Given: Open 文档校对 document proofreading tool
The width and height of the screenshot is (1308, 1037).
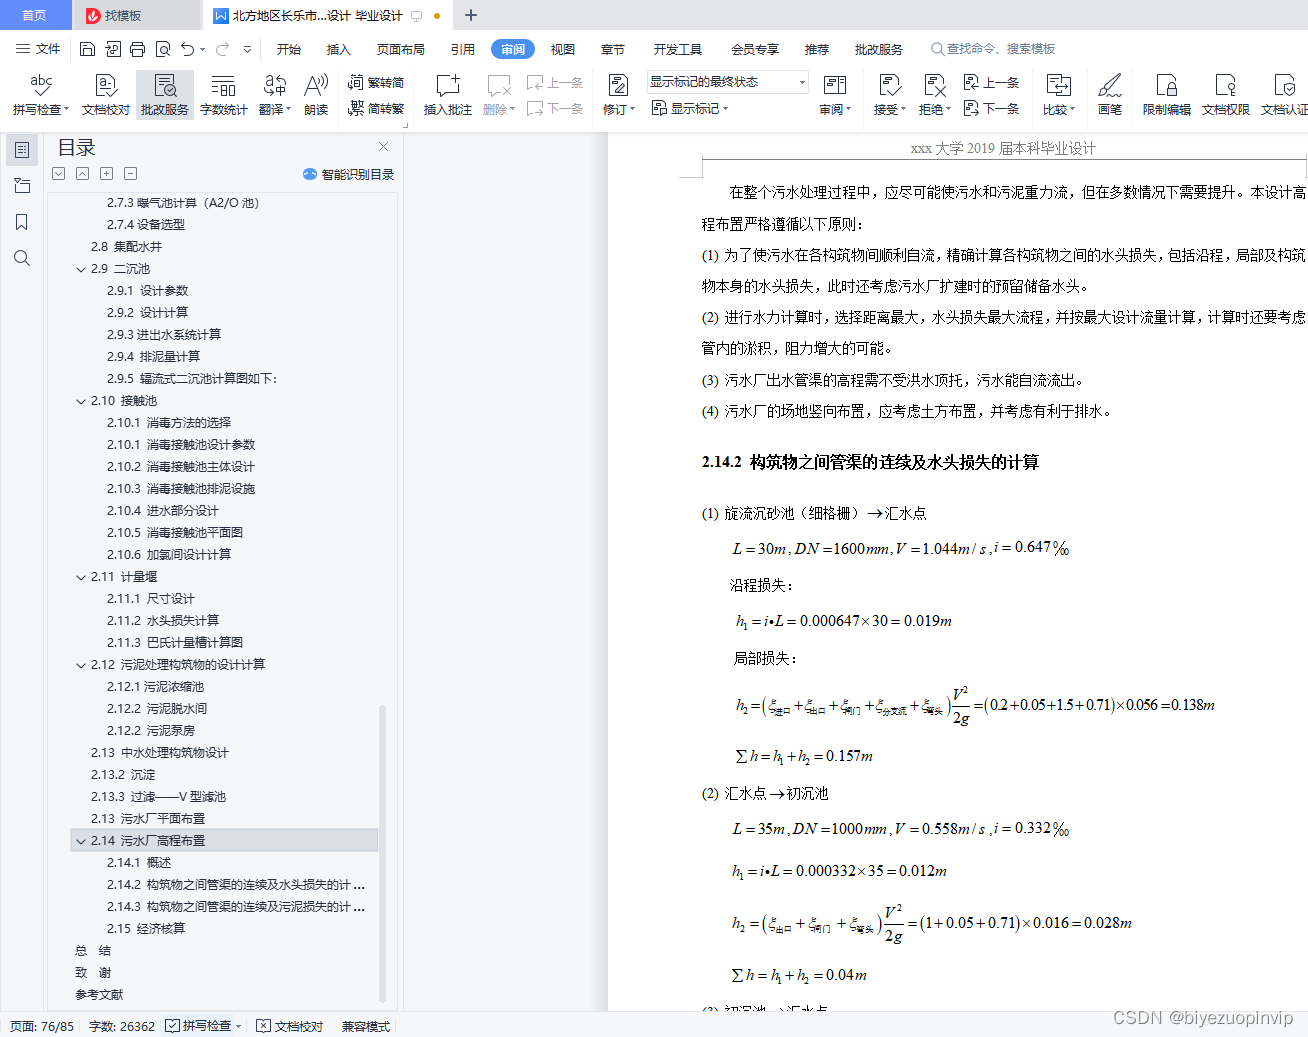Looking at the screenshot, I should point(106,95).
